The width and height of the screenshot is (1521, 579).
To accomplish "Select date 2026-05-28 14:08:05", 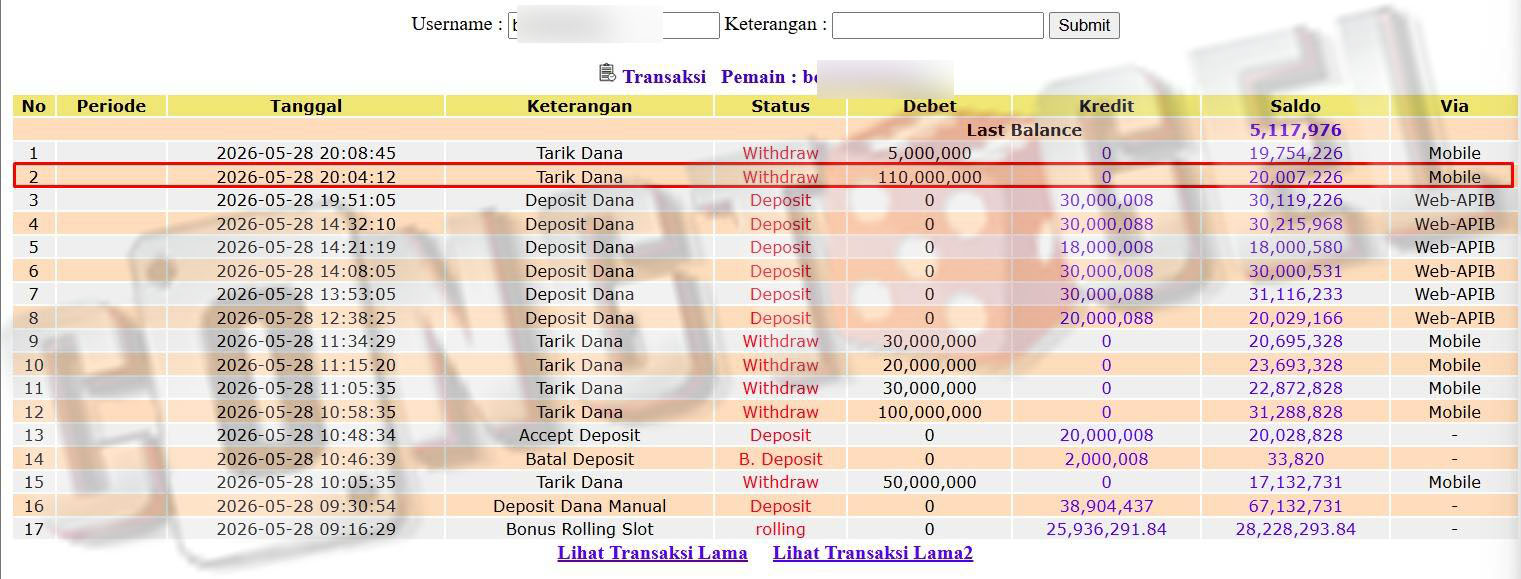I will (306, 271).
